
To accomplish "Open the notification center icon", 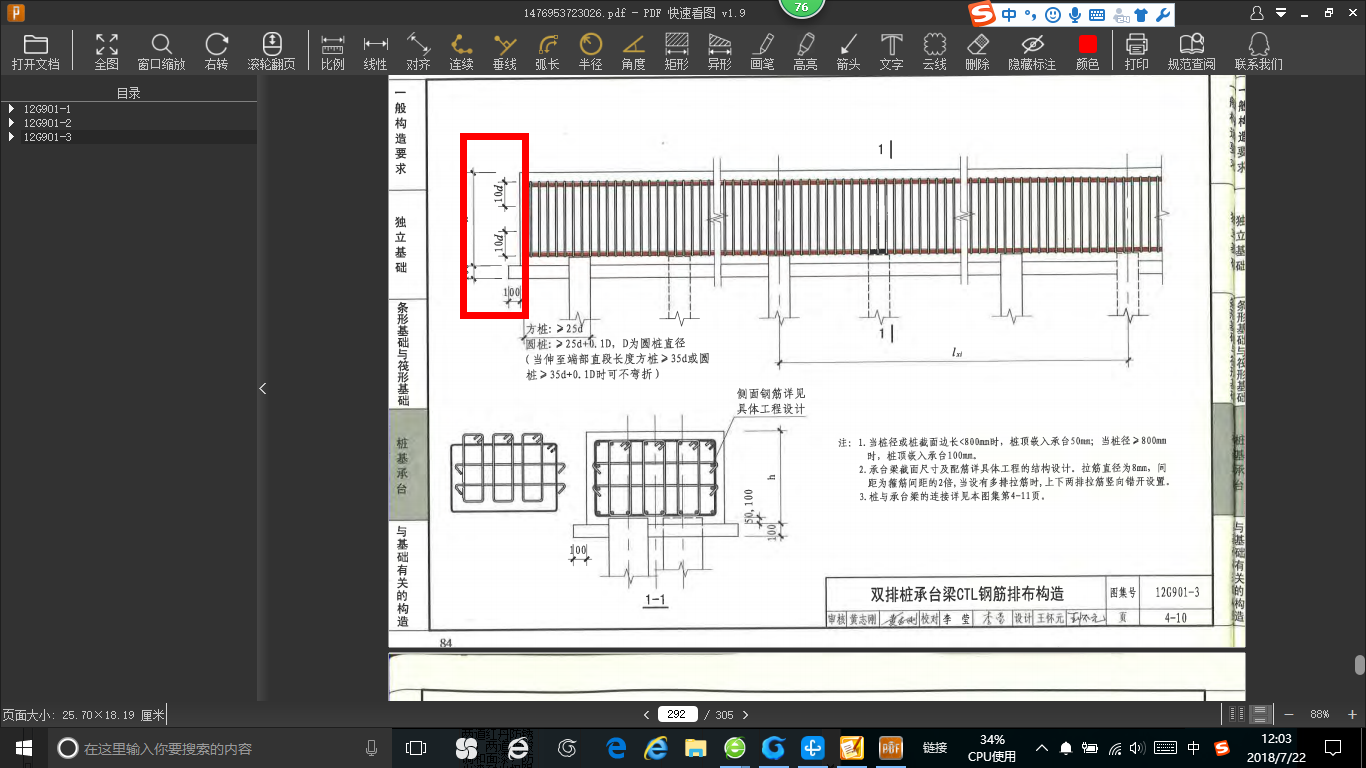I will click(x=1333, y=747).
